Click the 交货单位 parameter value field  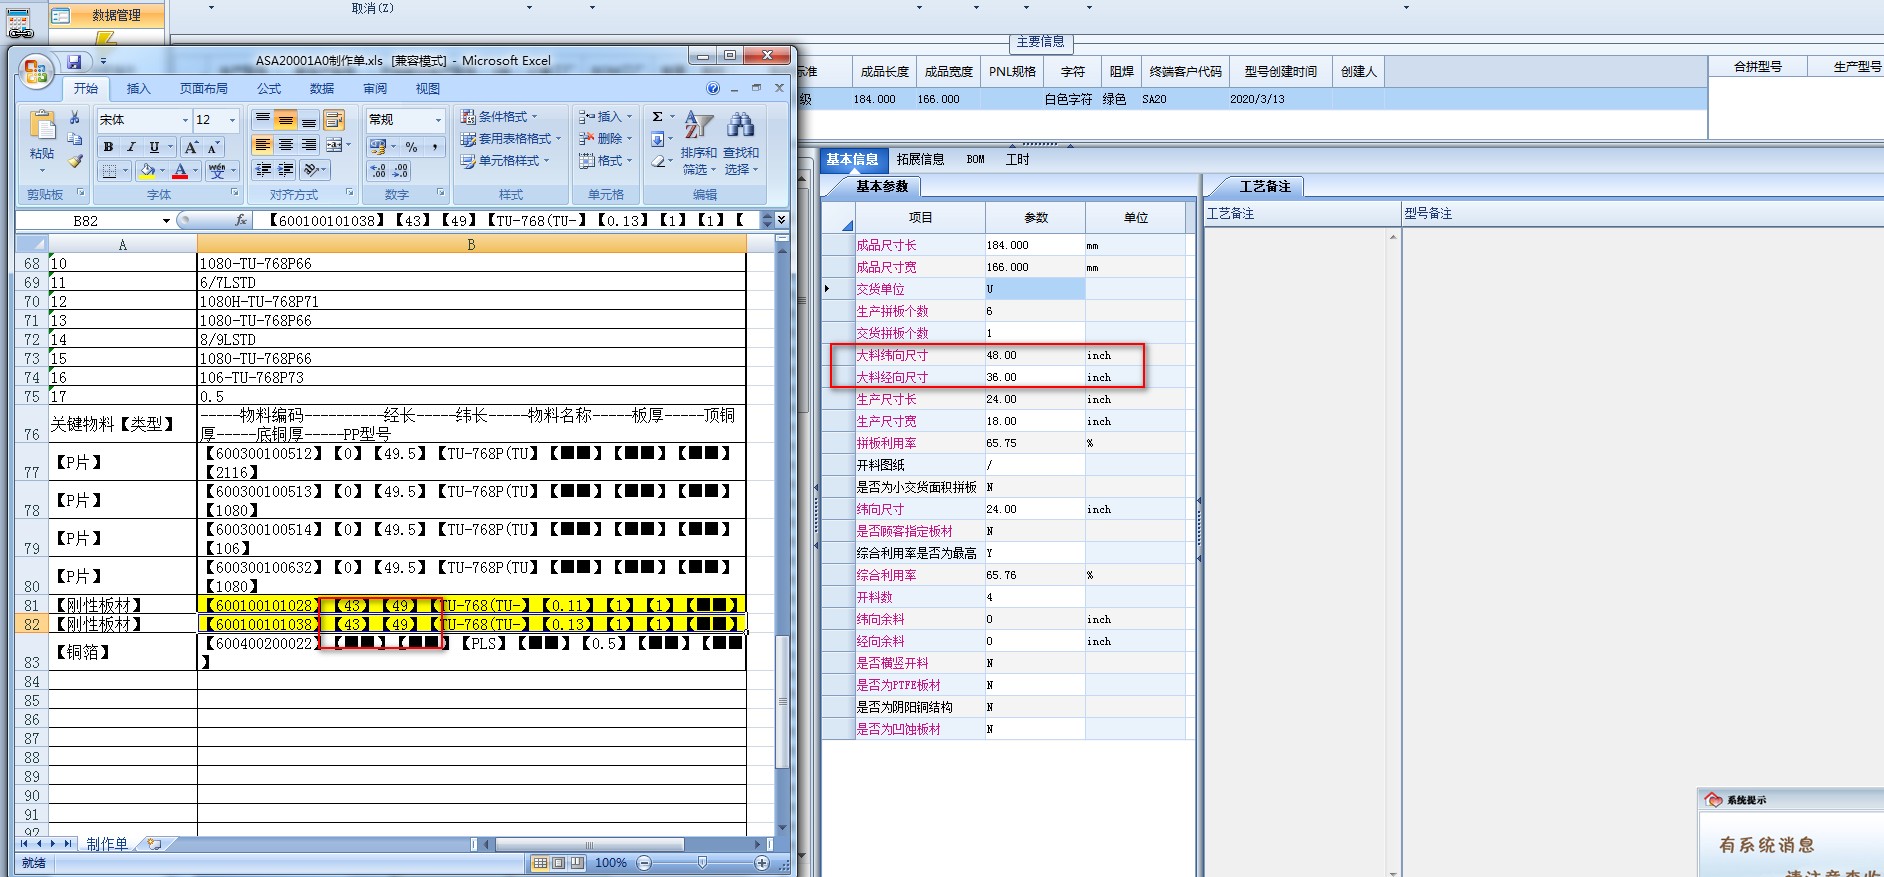click(x=1035, y=289)
